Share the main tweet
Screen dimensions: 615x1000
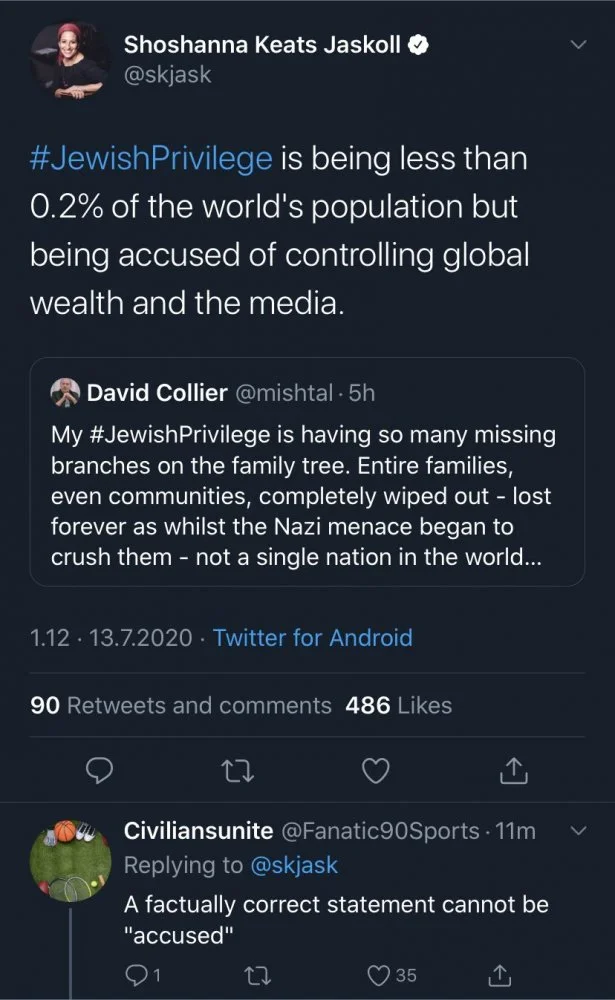pos(512,770)
